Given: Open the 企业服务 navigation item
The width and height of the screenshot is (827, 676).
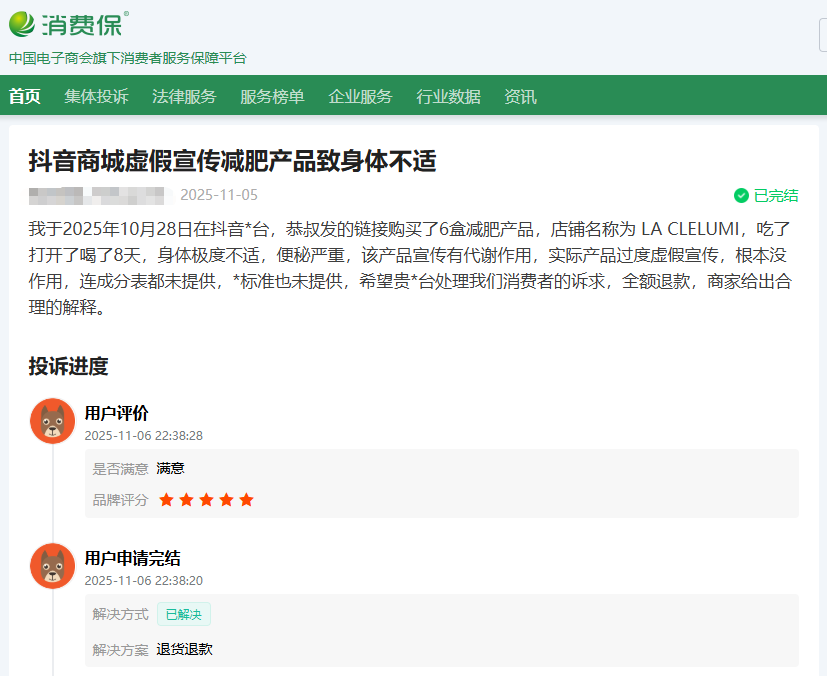Looking at the screenshot, I should click(x=360, y=97).
